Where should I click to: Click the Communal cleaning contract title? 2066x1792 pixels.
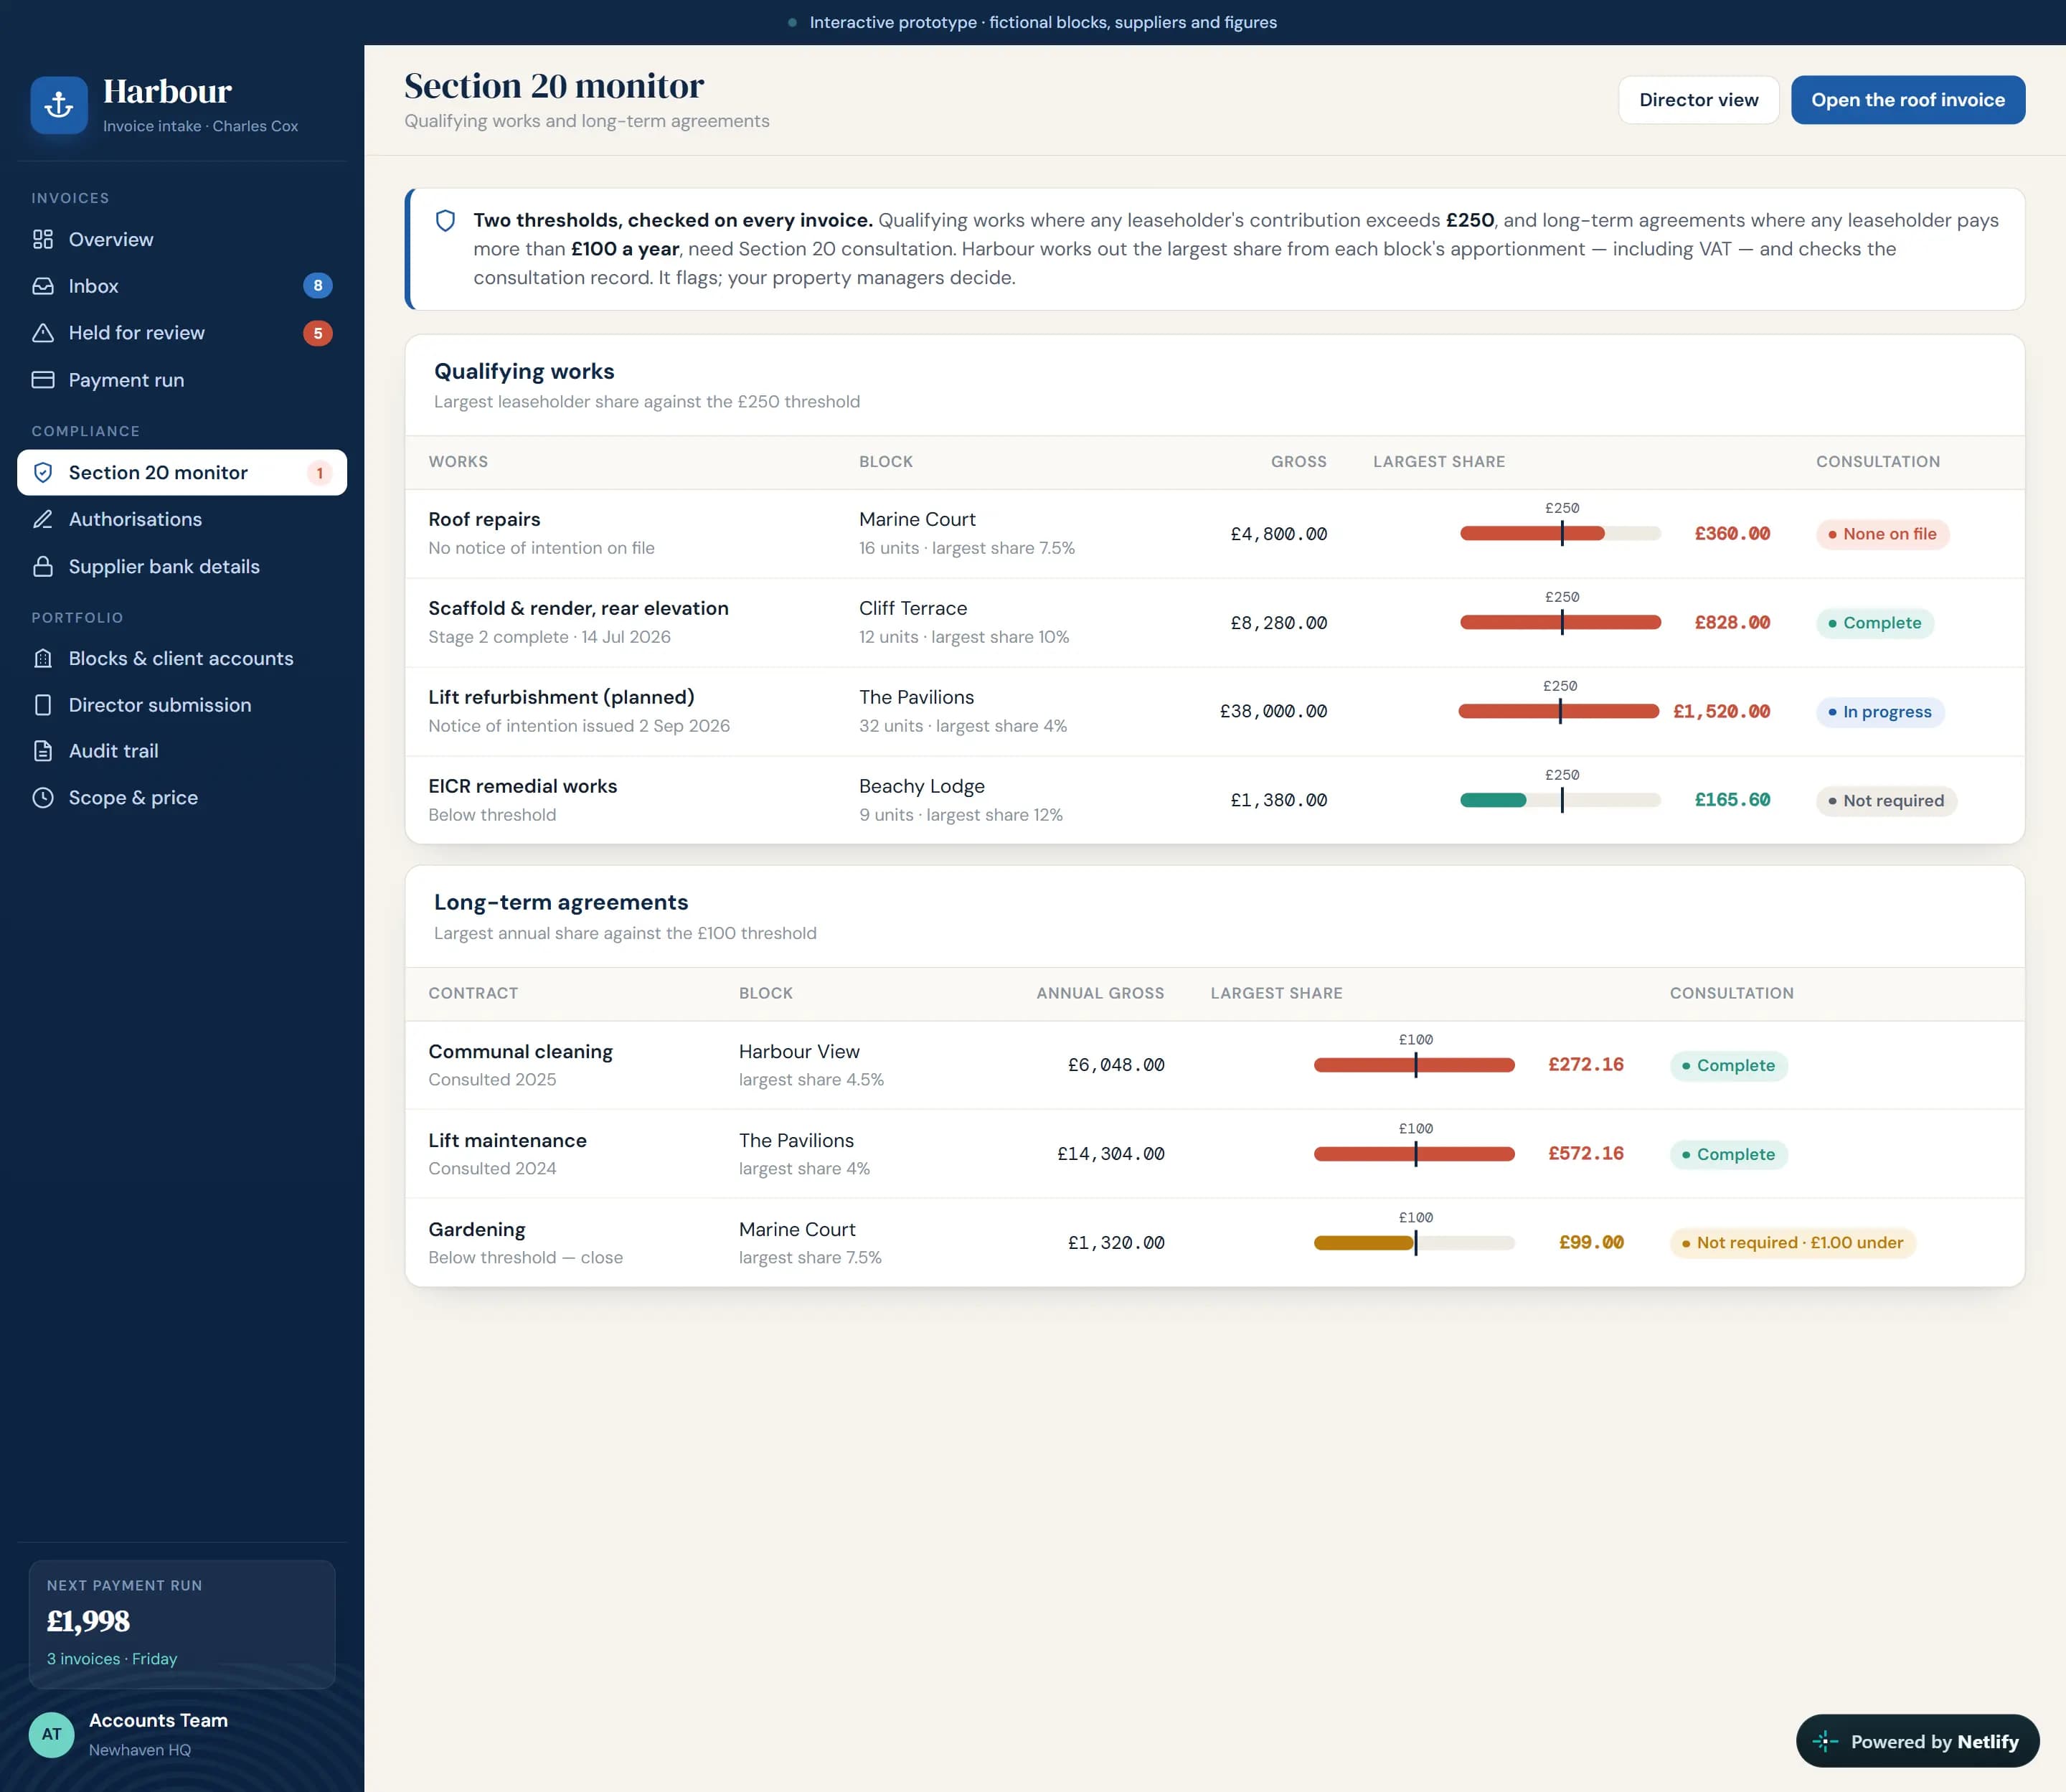(520, 1051)
